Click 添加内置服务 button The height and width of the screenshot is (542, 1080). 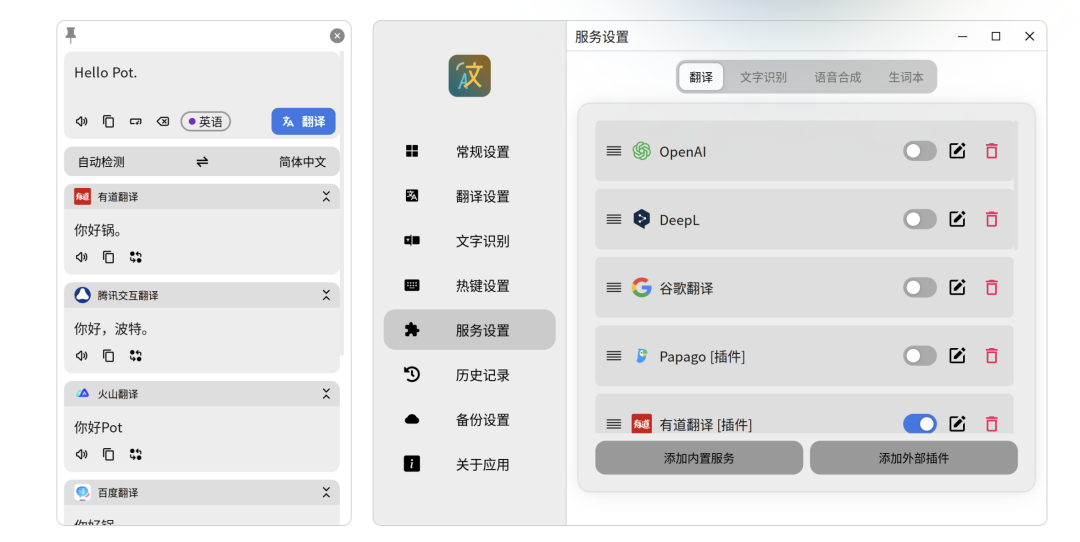pos(699,458)
